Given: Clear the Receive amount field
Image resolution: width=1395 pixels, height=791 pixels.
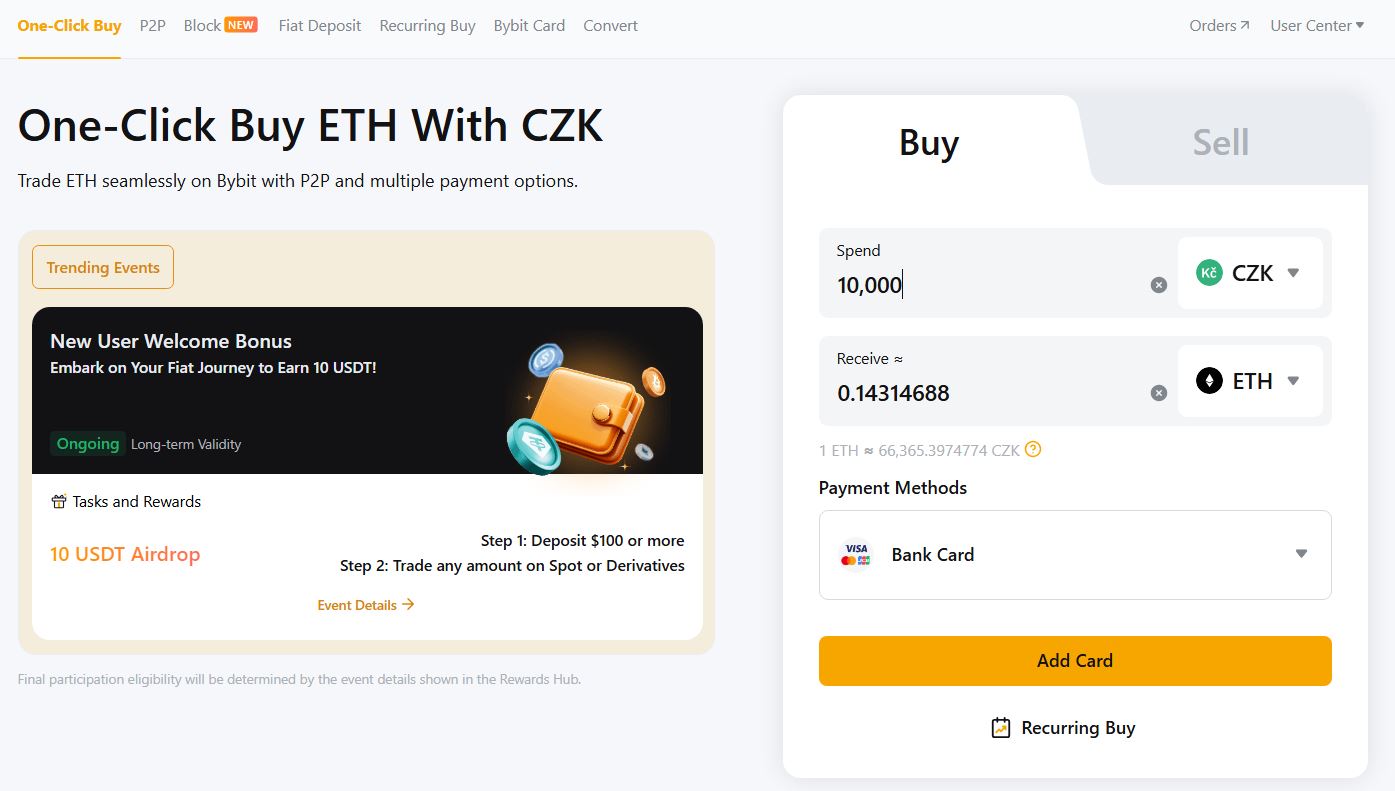Looking at the screenshot, I should click(x=1158, y=392).
